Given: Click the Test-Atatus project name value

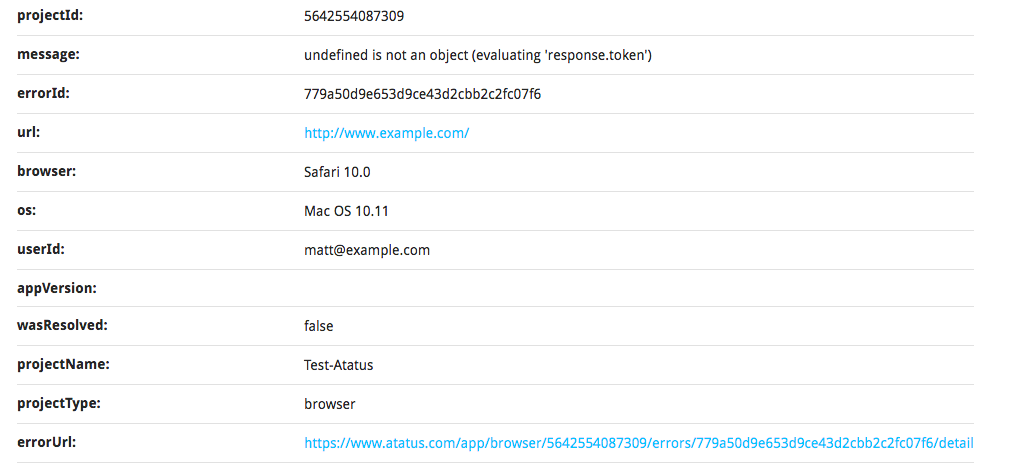Looking at the screenshot, I should (338, 365).
